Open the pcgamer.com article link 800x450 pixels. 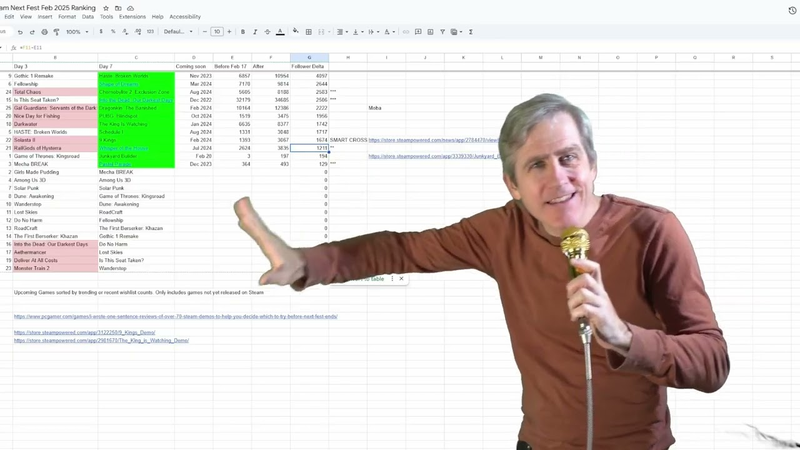pos(176,316)
